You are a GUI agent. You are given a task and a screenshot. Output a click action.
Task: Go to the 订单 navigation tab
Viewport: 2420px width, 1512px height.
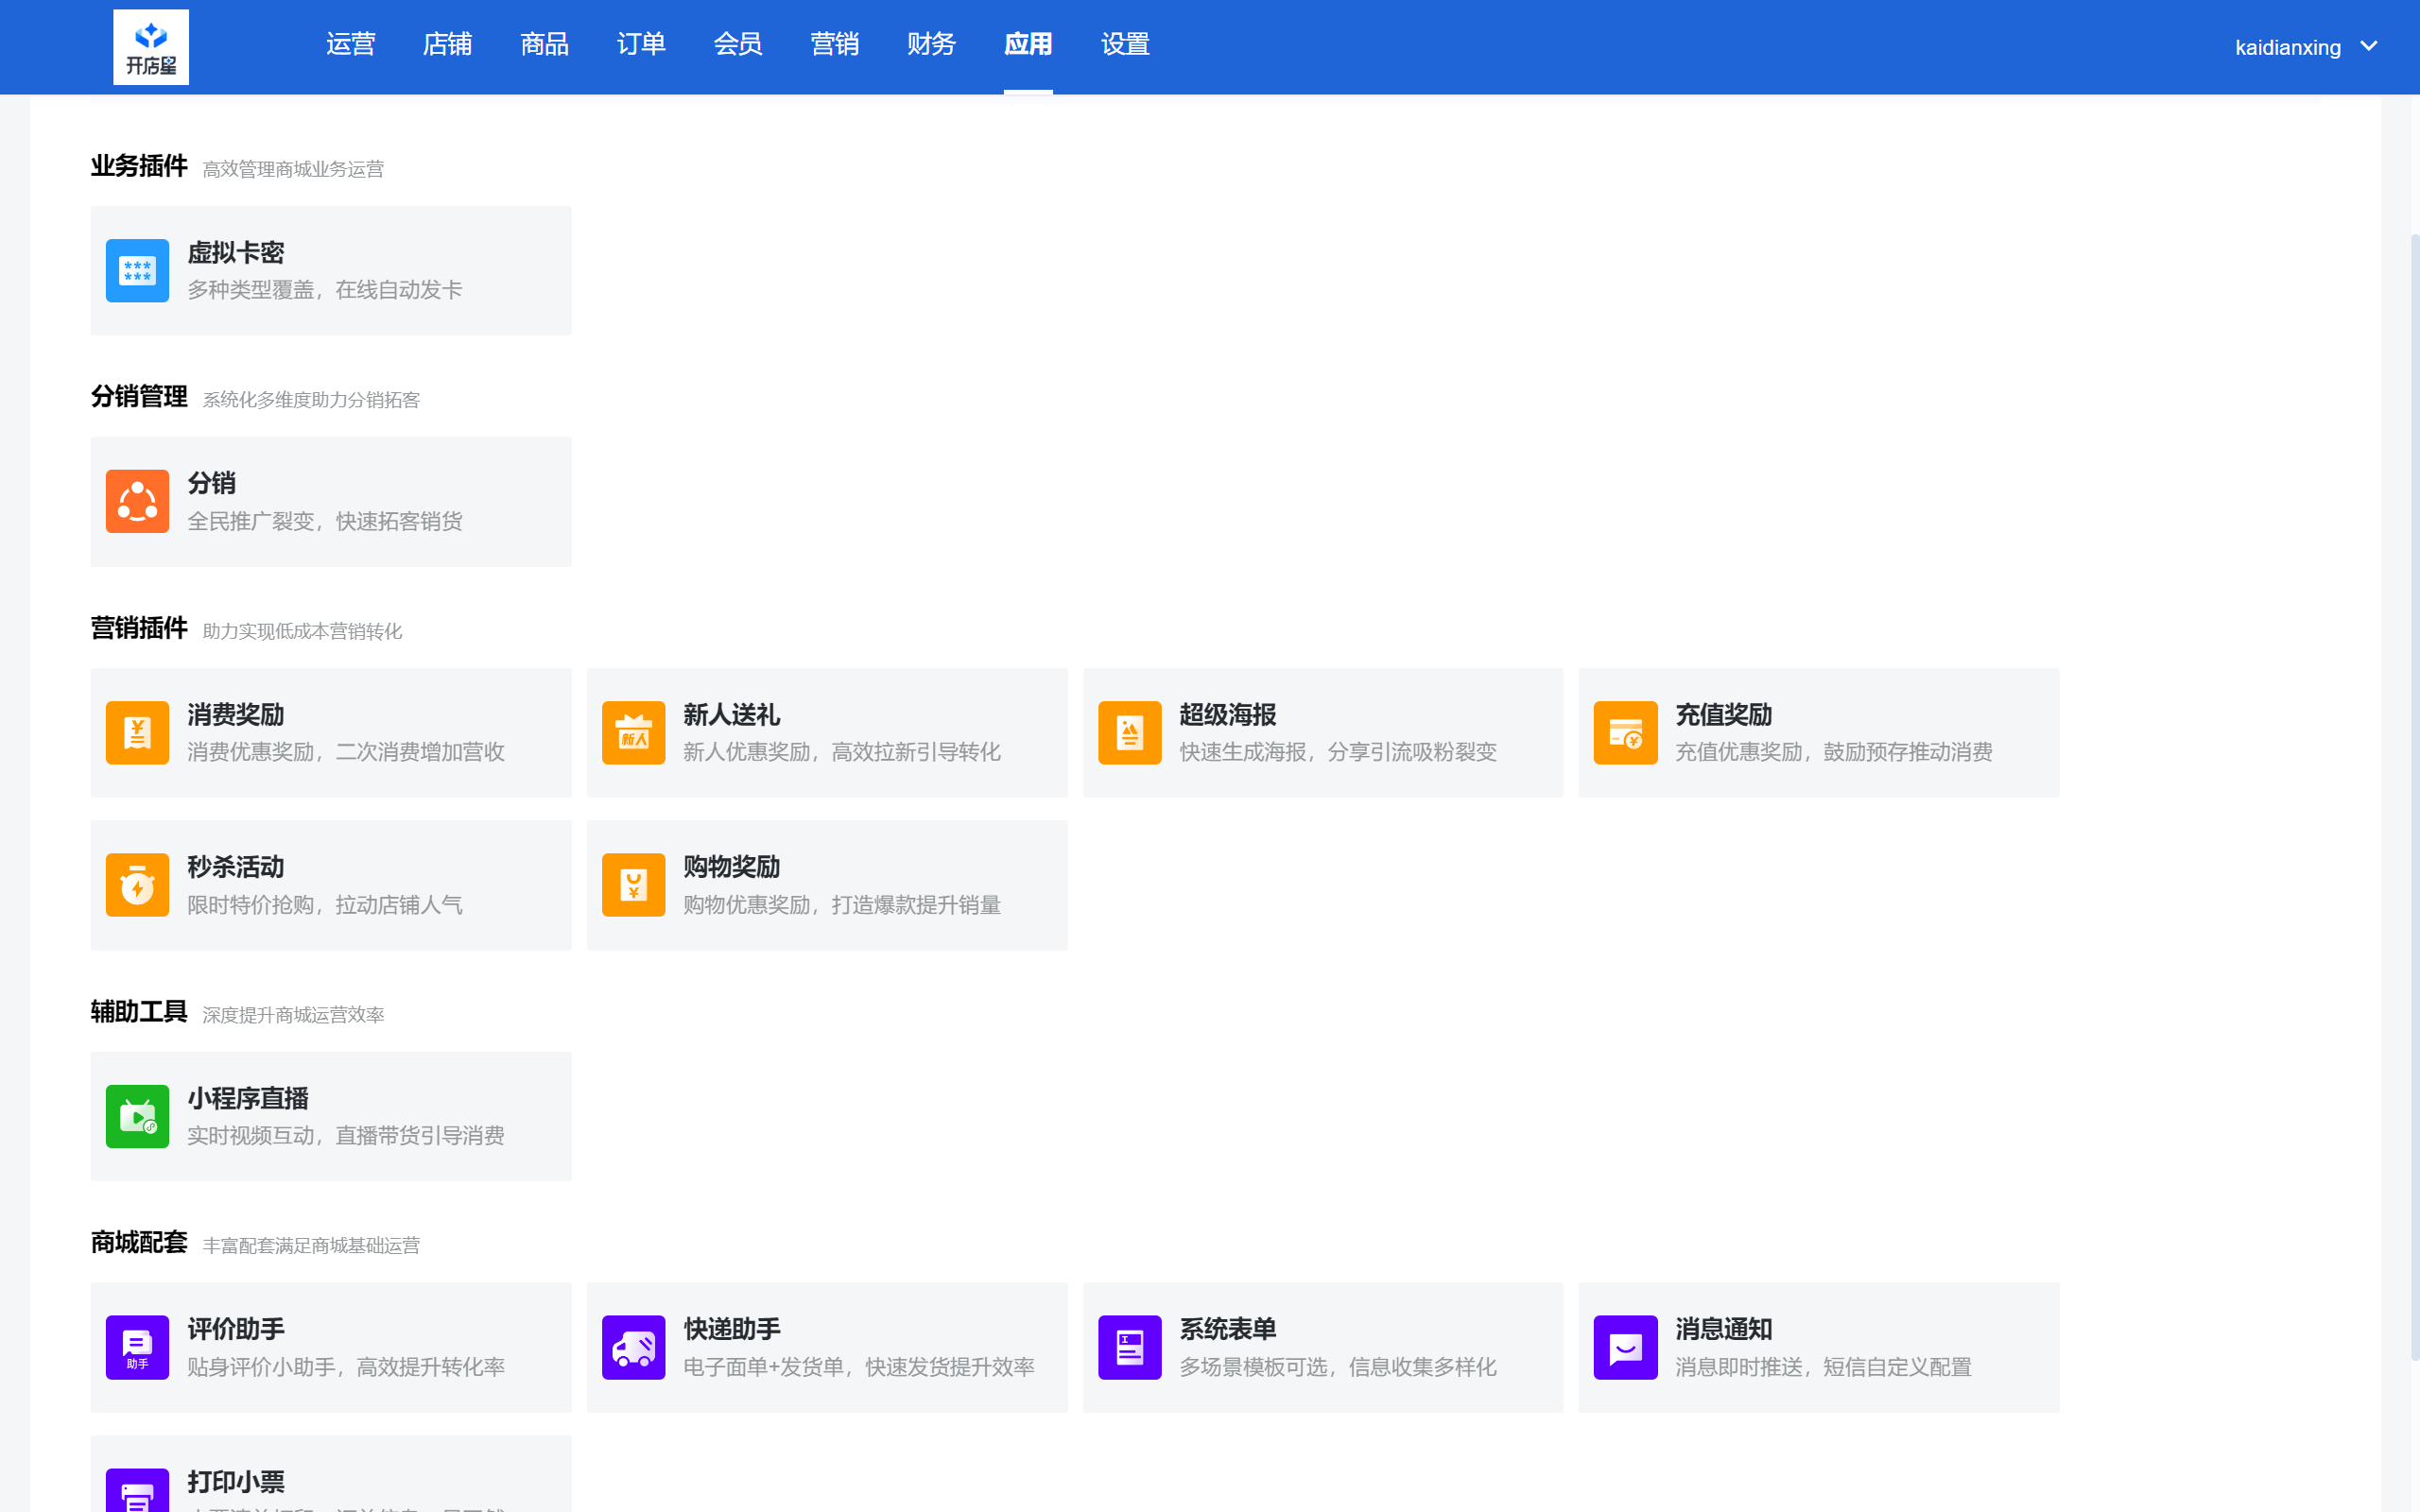(x=641, y=44)
